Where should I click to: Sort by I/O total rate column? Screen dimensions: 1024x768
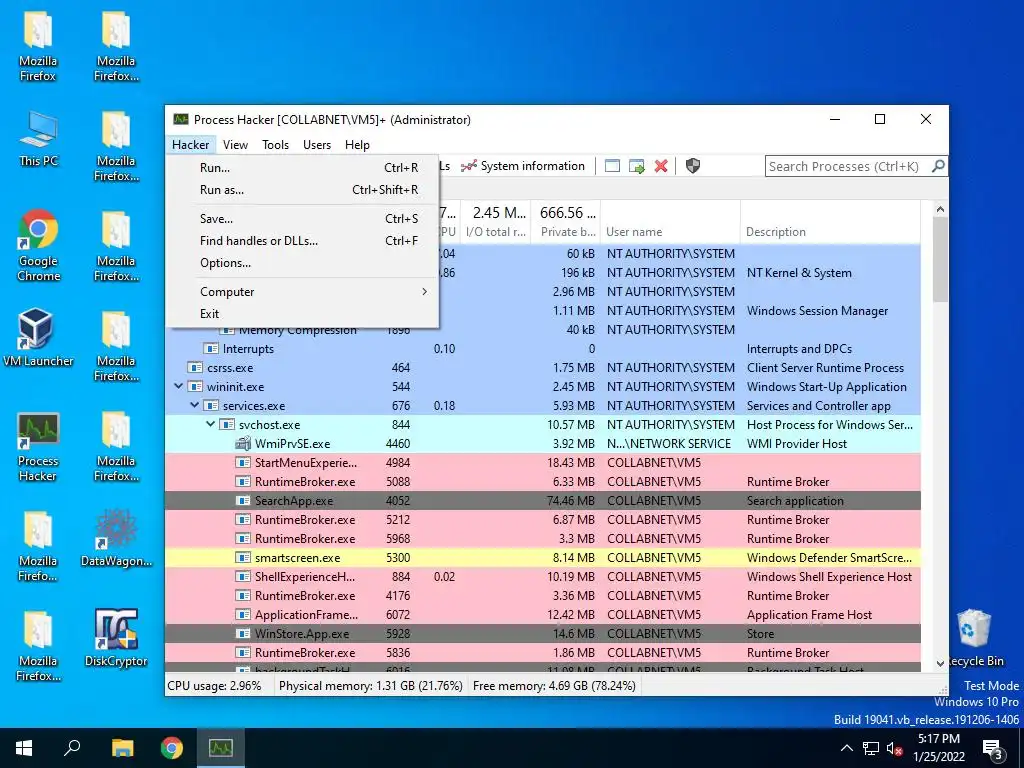click(x=496, y=222)
